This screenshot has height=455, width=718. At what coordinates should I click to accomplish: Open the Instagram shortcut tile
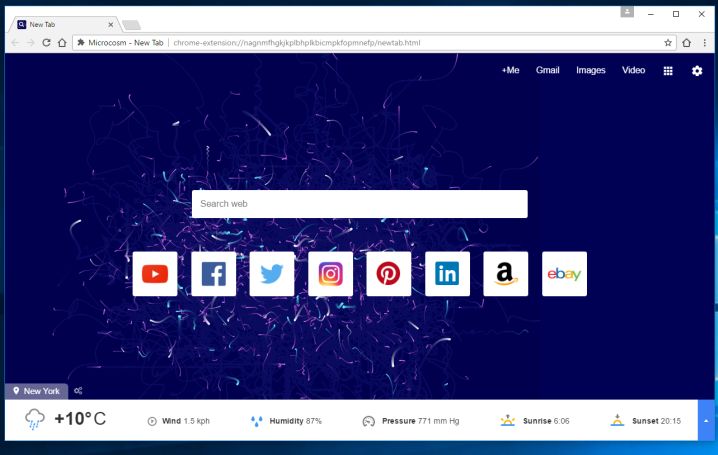(x=331, y=274)
